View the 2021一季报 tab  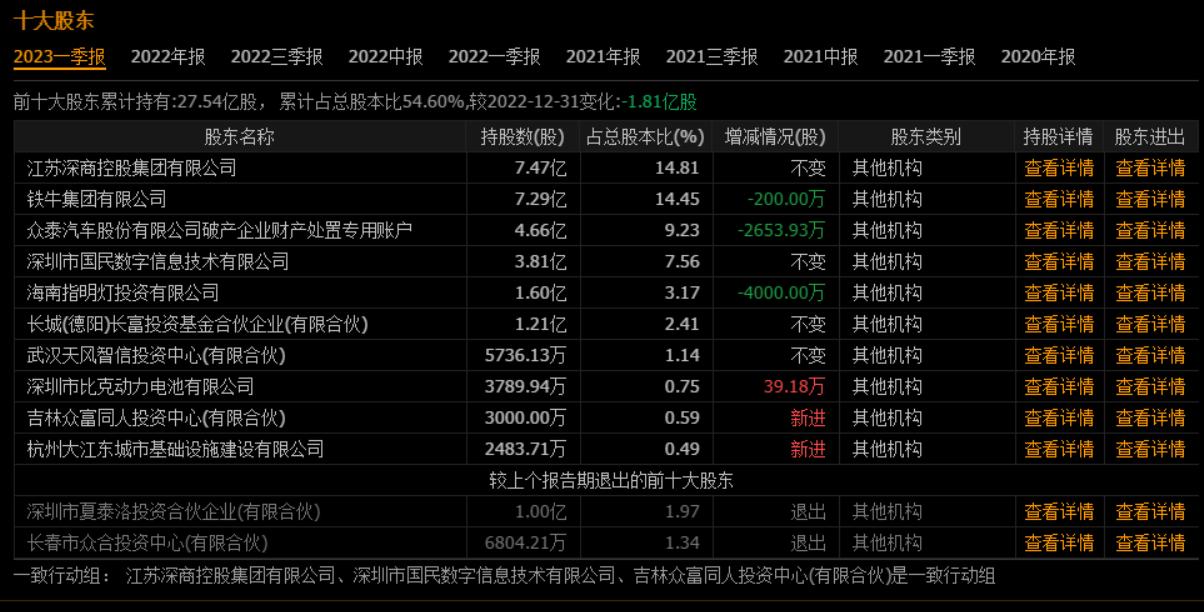pos(930,58)
